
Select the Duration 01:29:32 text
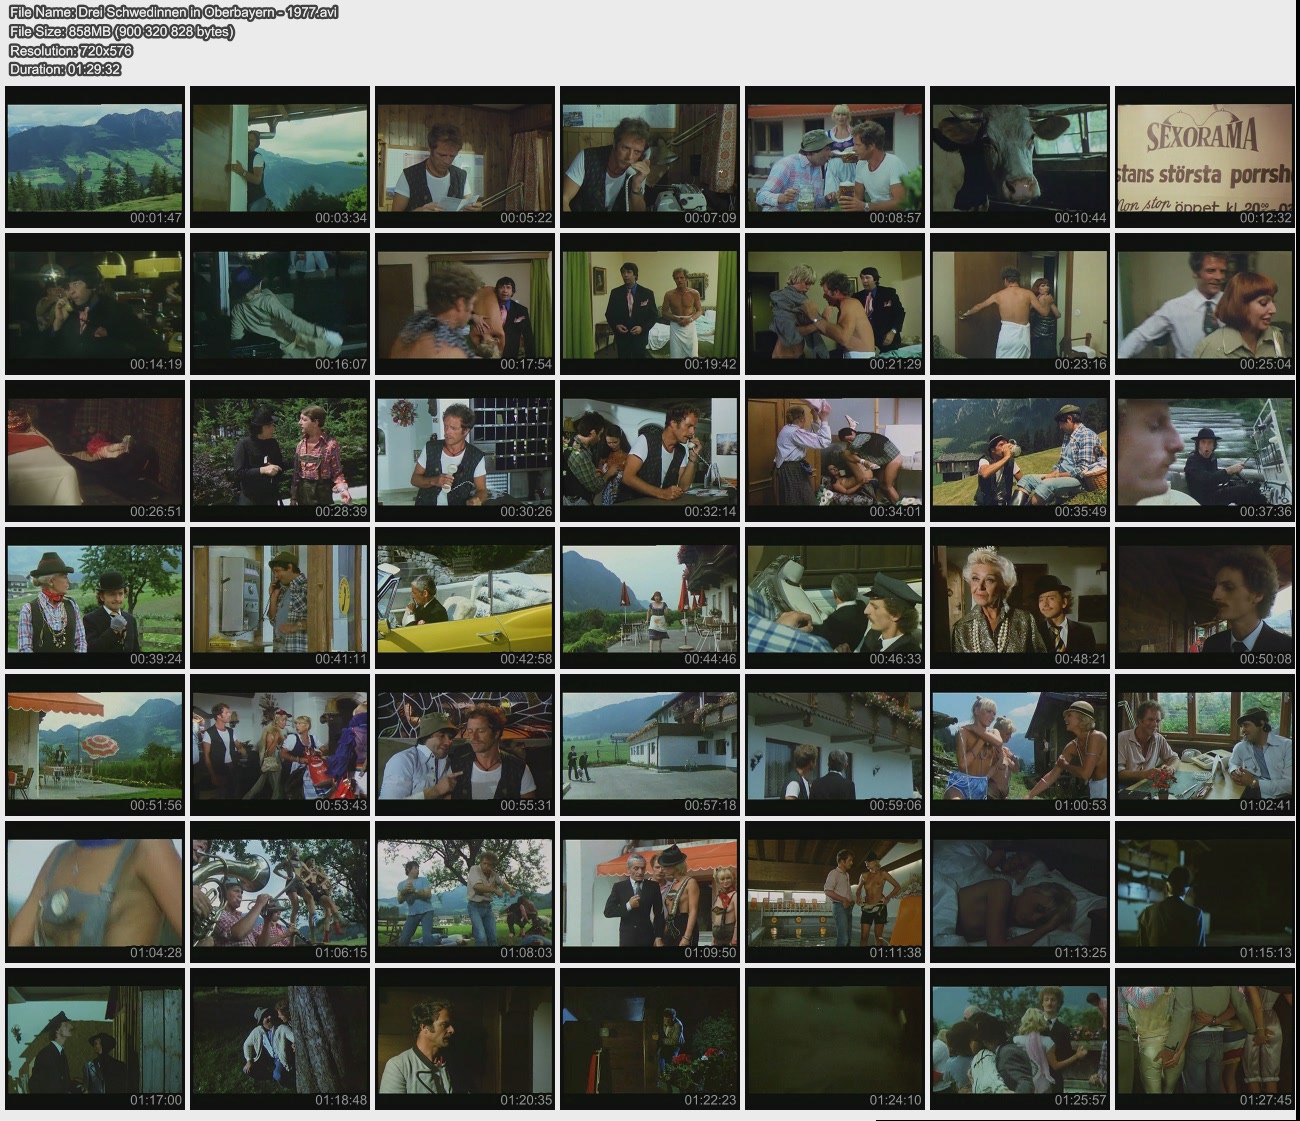[x=64, y=69]
